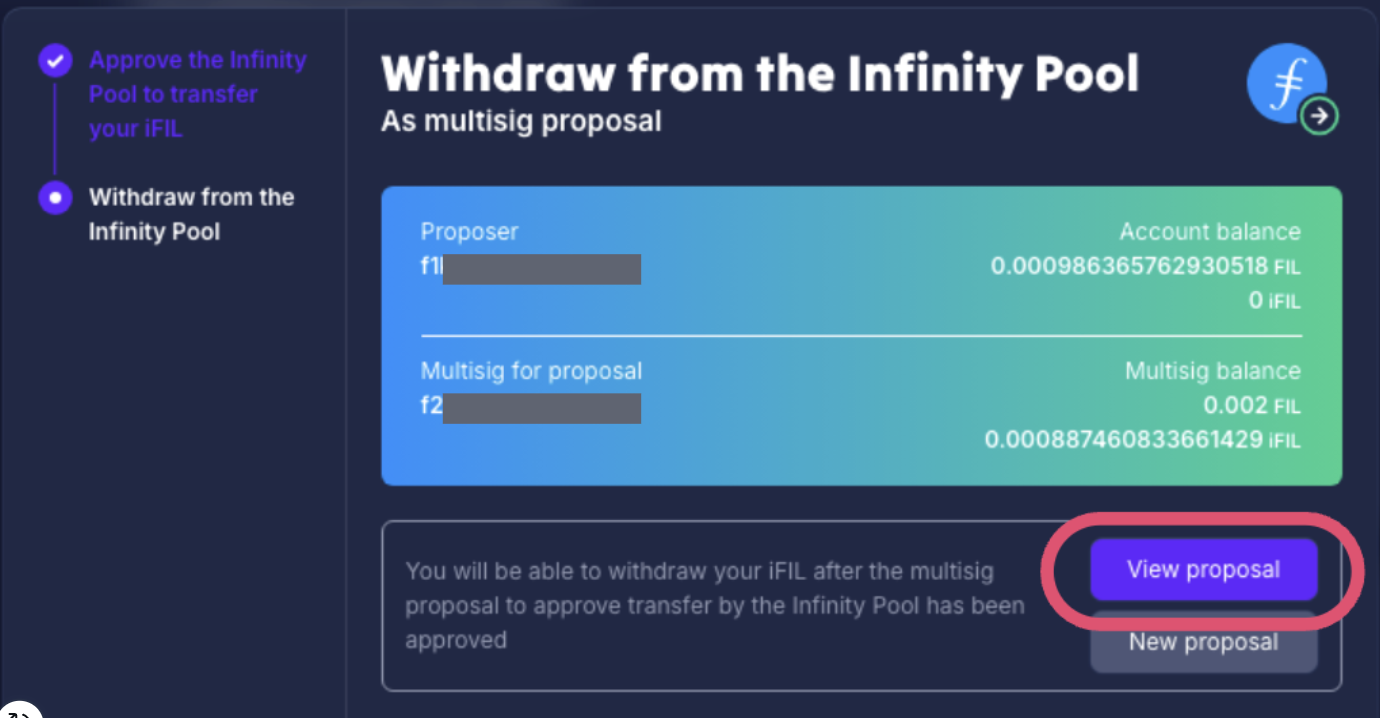
Task: Open the Withdraw from the Infinity Pool step
Action: click(191, 214)
